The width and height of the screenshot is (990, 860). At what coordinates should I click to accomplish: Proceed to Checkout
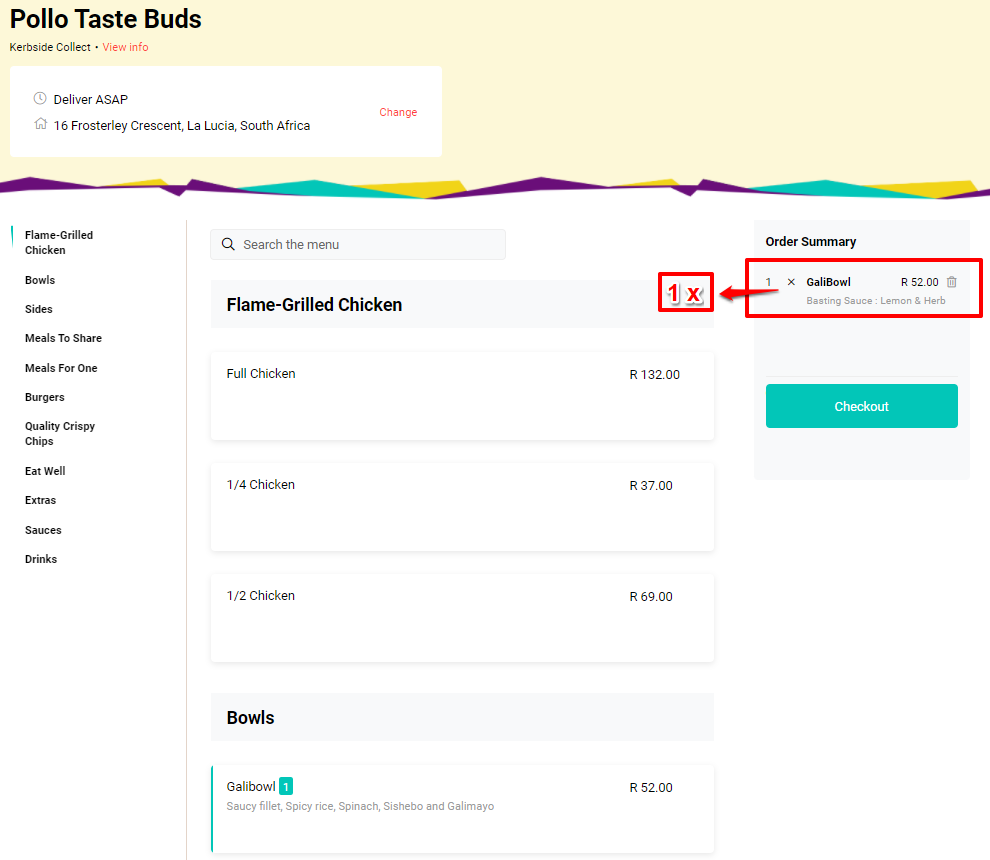pos(861,406)
